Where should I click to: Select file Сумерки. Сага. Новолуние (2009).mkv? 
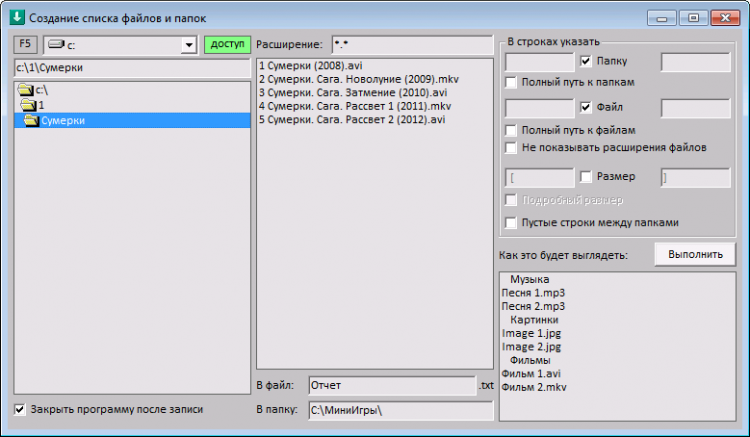(x=359, y=79)
